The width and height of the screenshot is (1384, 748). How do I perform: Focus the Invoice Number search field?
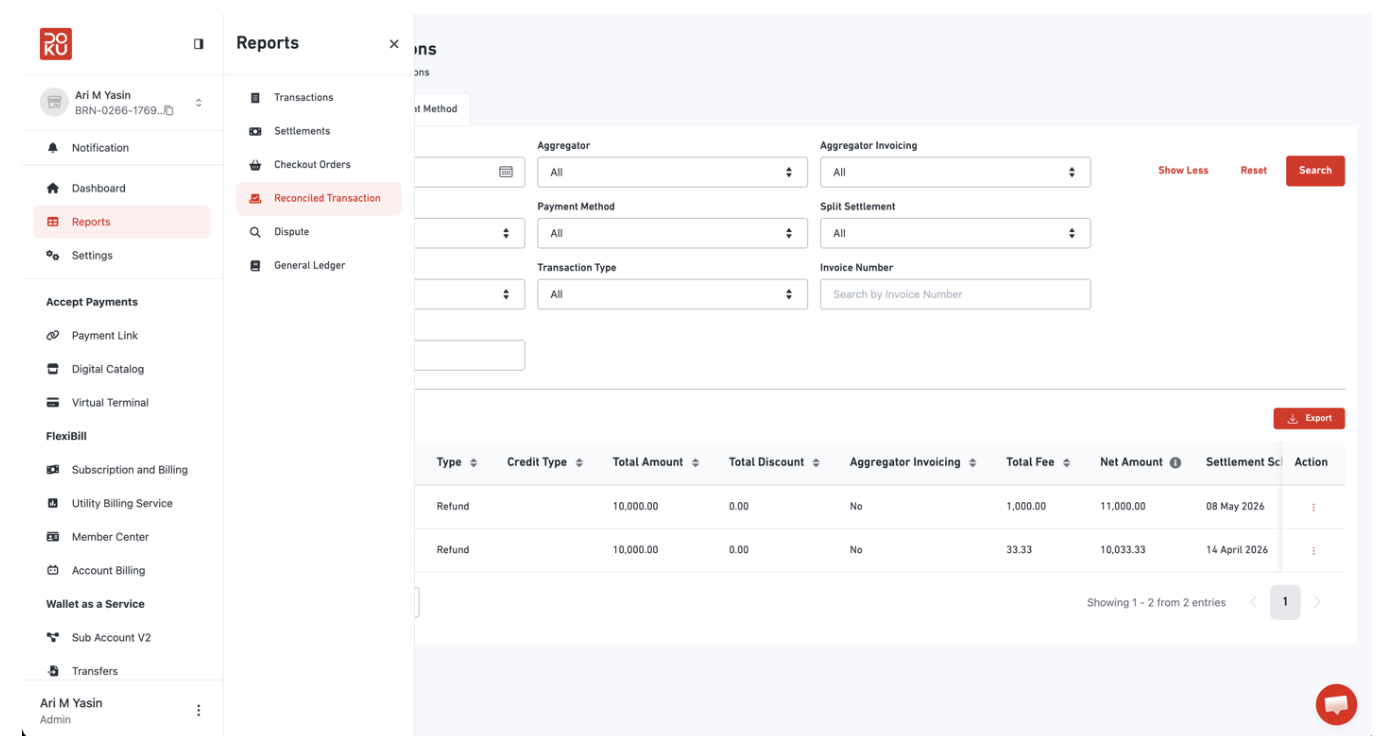pos(955,294)
